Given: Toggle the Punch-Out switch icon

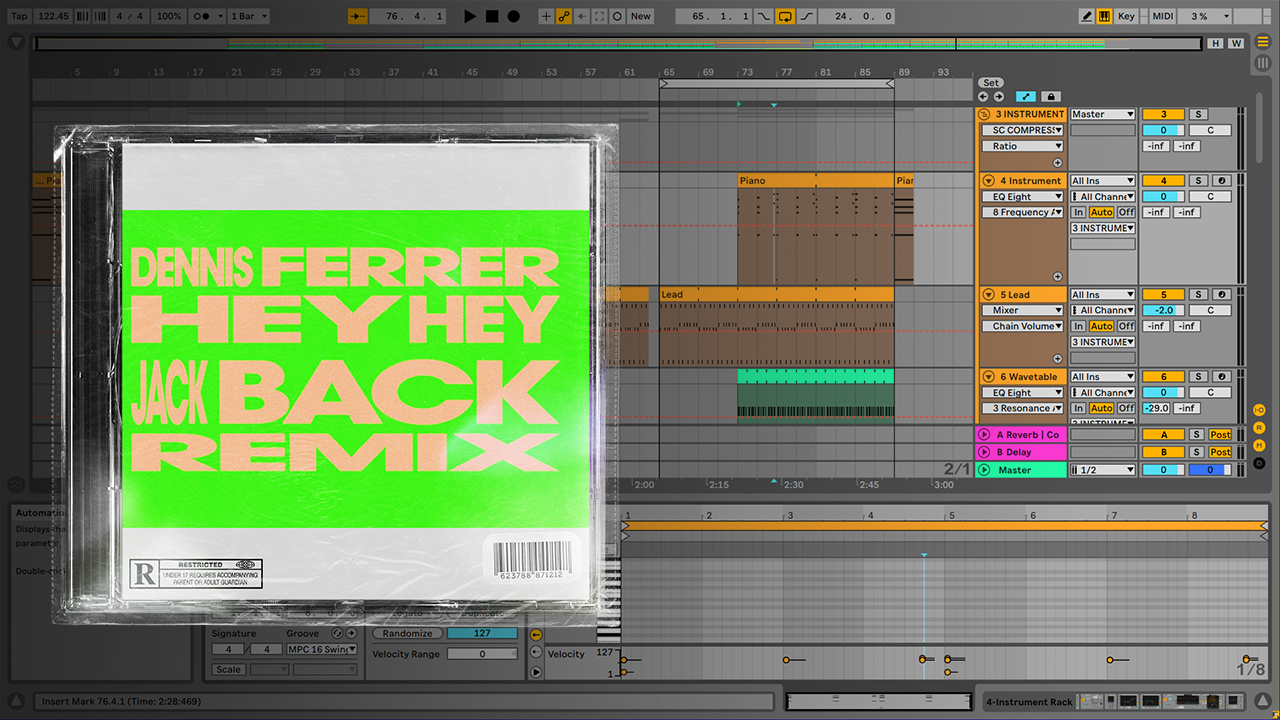Looking at the screenshot, I should click(x=807, y=16).
